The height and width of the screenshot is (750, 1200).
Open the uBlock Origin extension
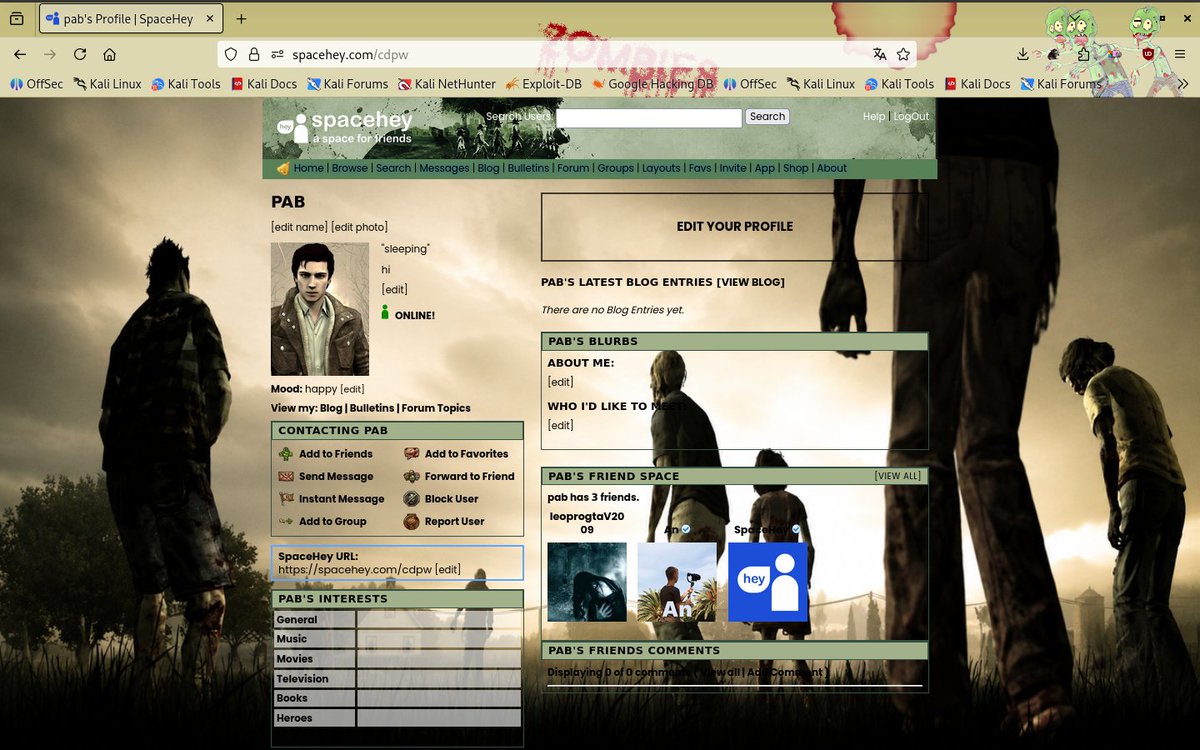1148,54
